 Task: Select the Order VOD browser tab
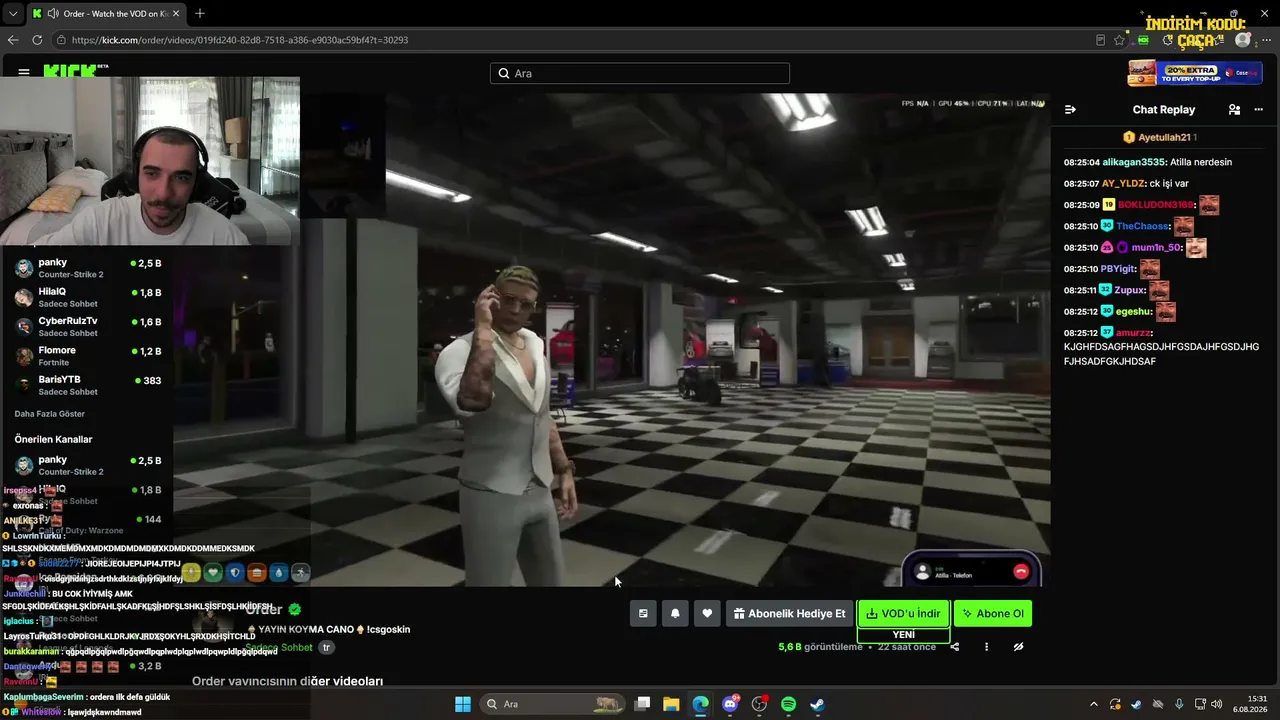[105, 14]
